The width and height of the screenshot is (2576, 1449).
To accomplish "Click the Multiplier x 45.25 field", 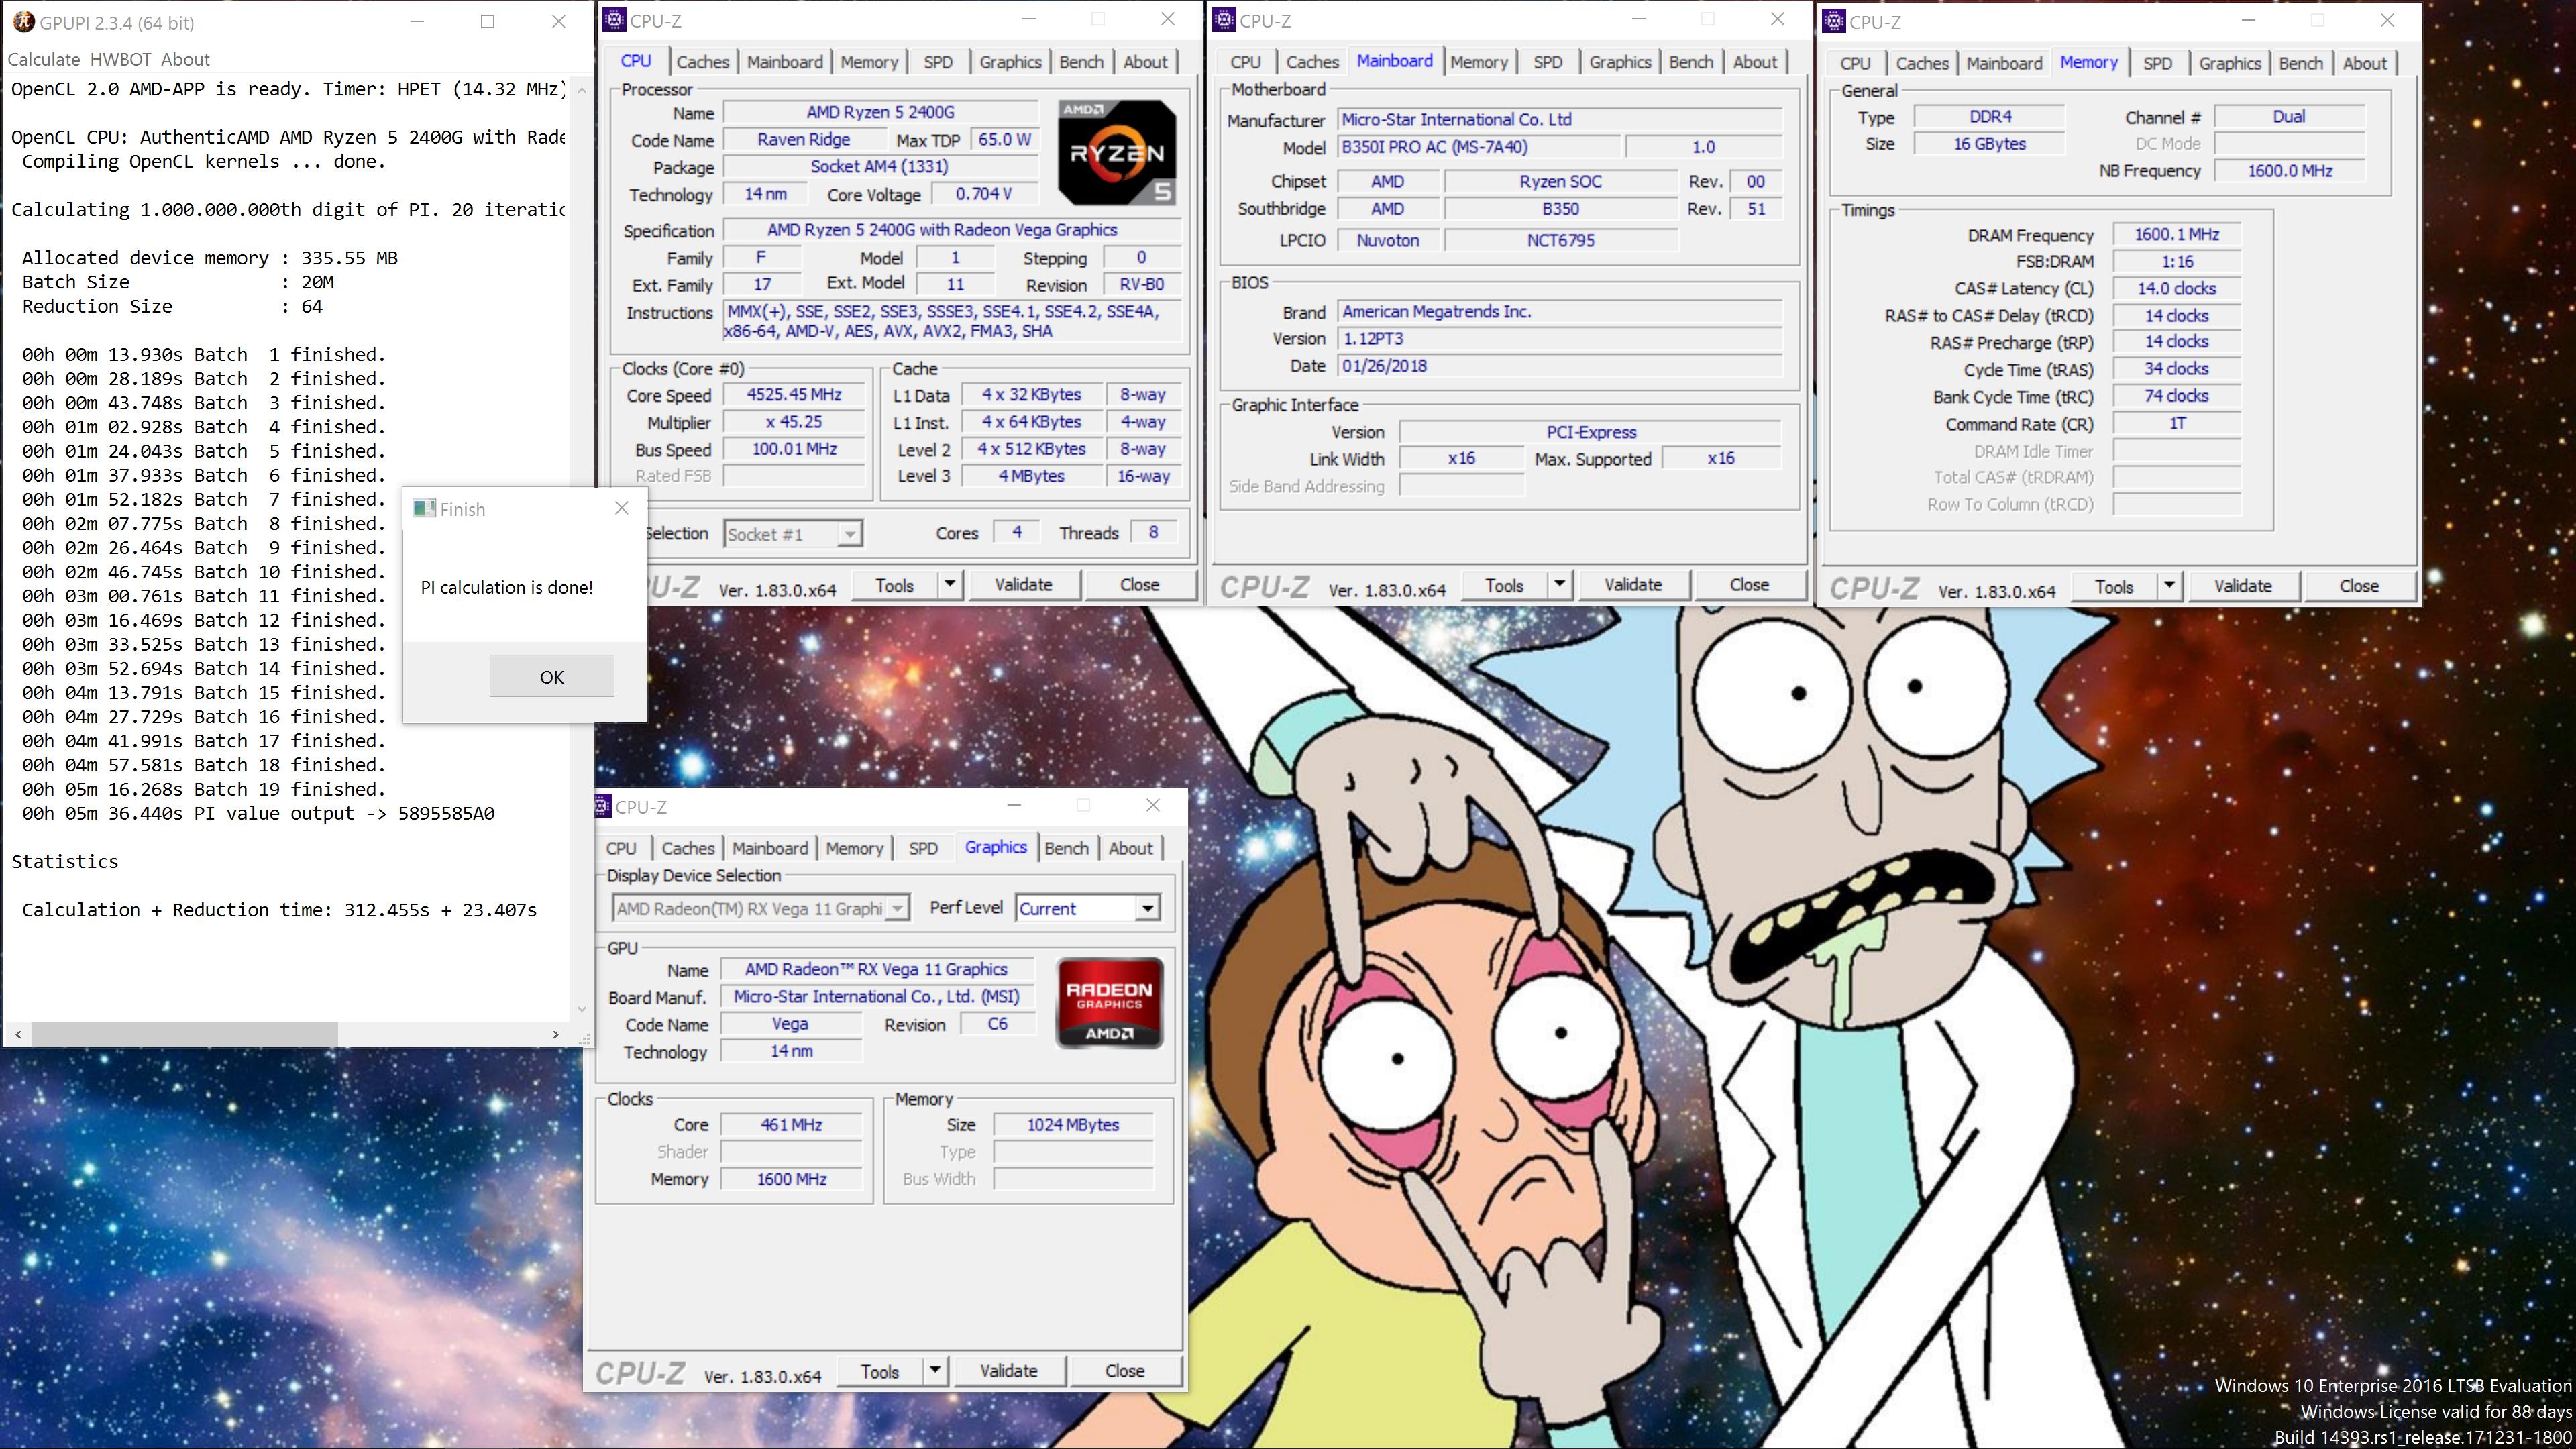I will 794,422.
